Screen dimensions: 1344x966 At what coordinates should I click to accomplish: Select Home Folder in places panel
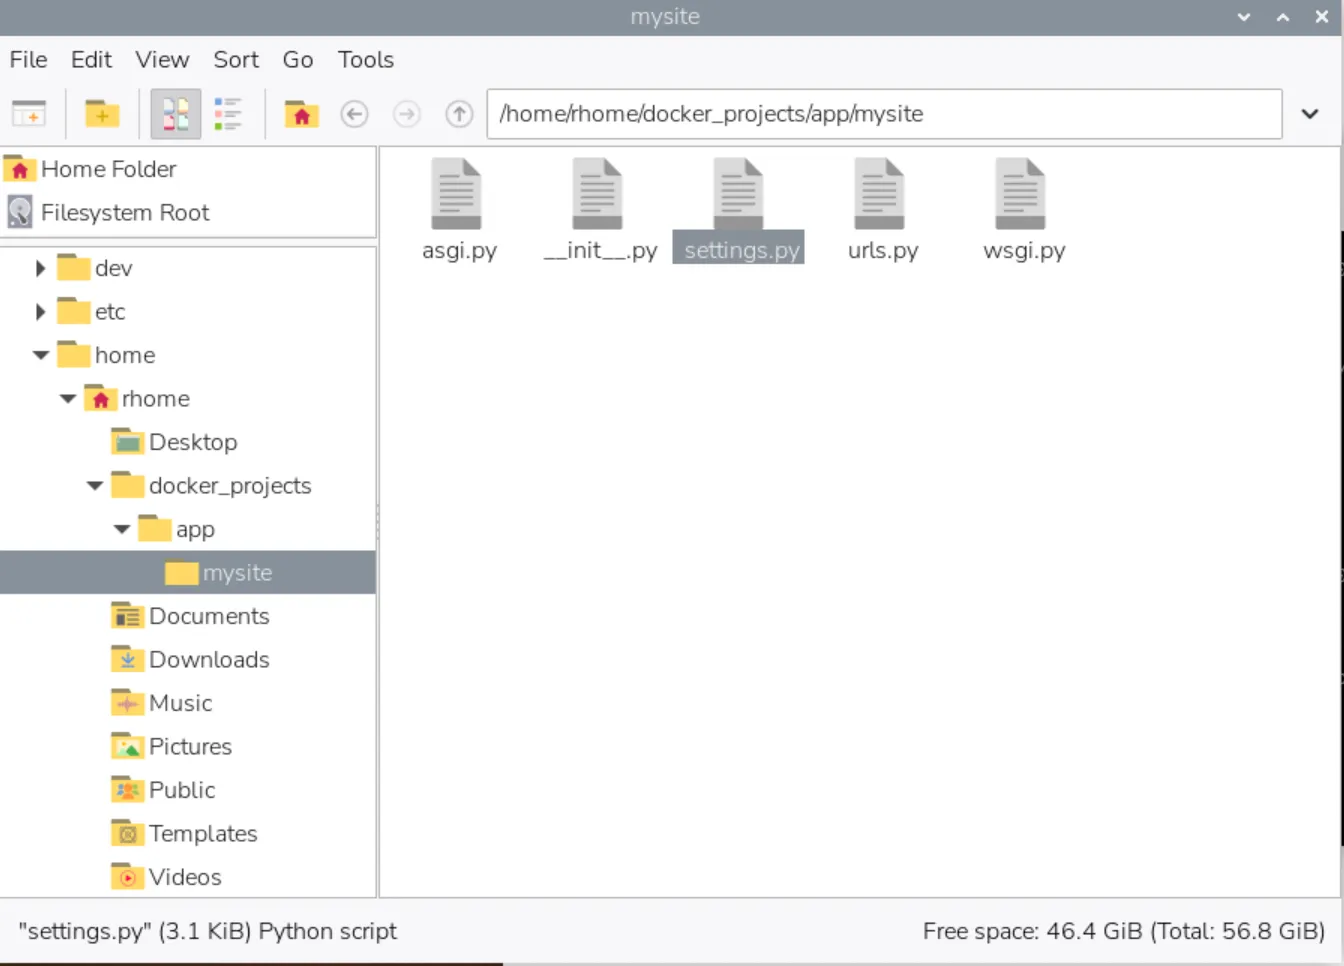(x=188, y=169)
